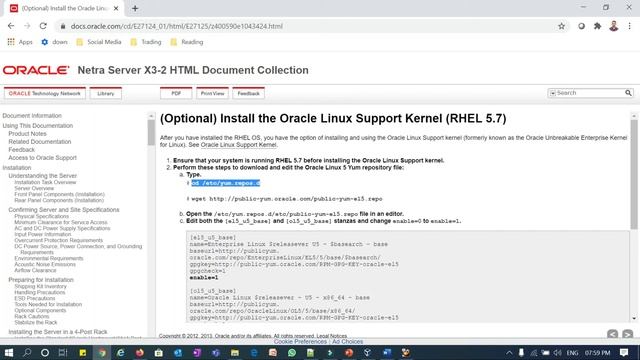The image size is (640, 360).
Task: Bookmark this page with the star icon
Action: [x=562, y=26]
